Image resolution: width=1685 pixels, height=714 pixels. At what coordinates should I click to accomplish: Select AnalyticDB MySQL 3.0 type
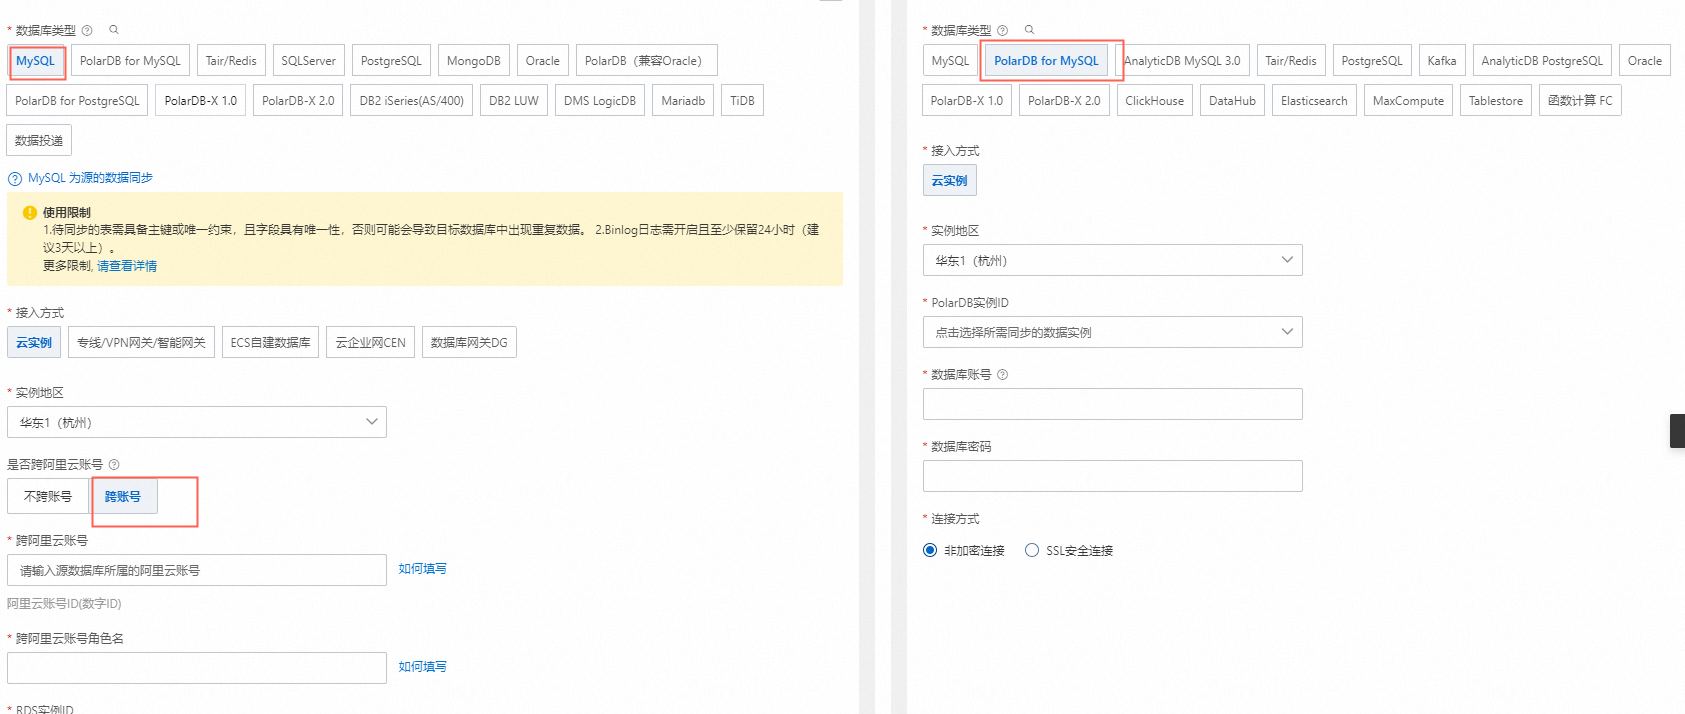tap(1182, 61)
